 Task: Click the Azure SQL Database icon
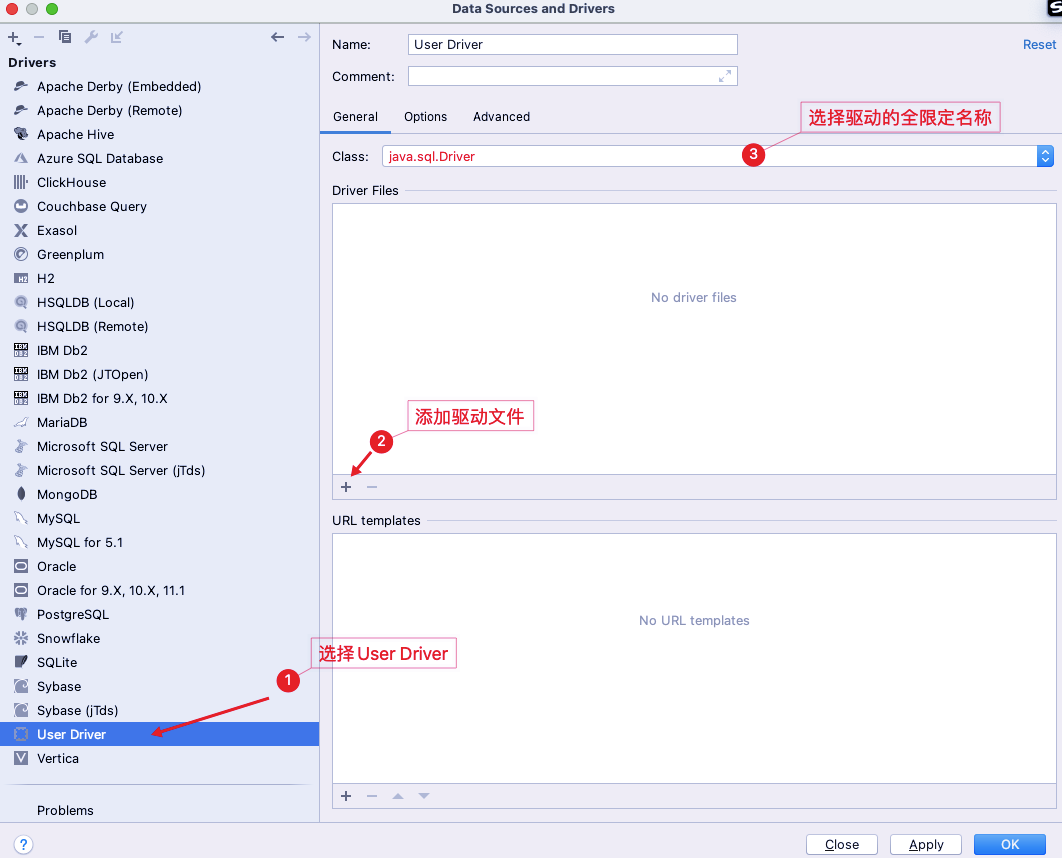[21, 158]
